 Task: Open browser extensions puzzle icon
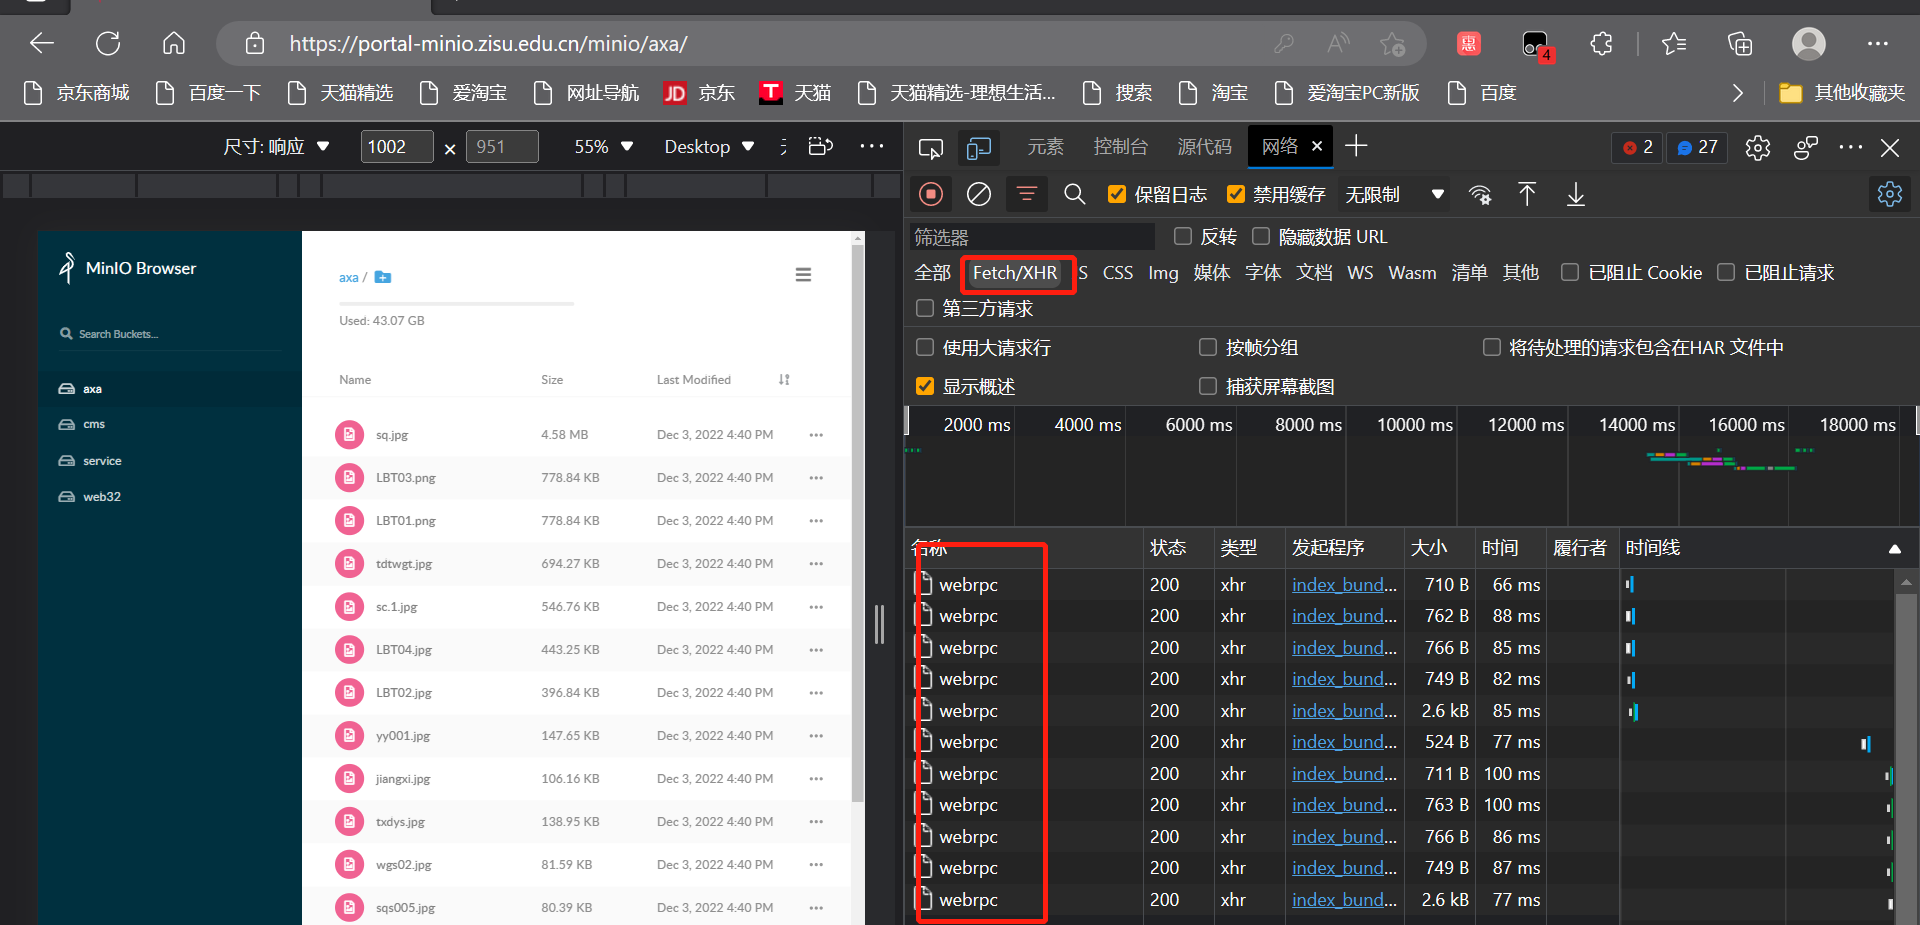[x=1601, y=43]
